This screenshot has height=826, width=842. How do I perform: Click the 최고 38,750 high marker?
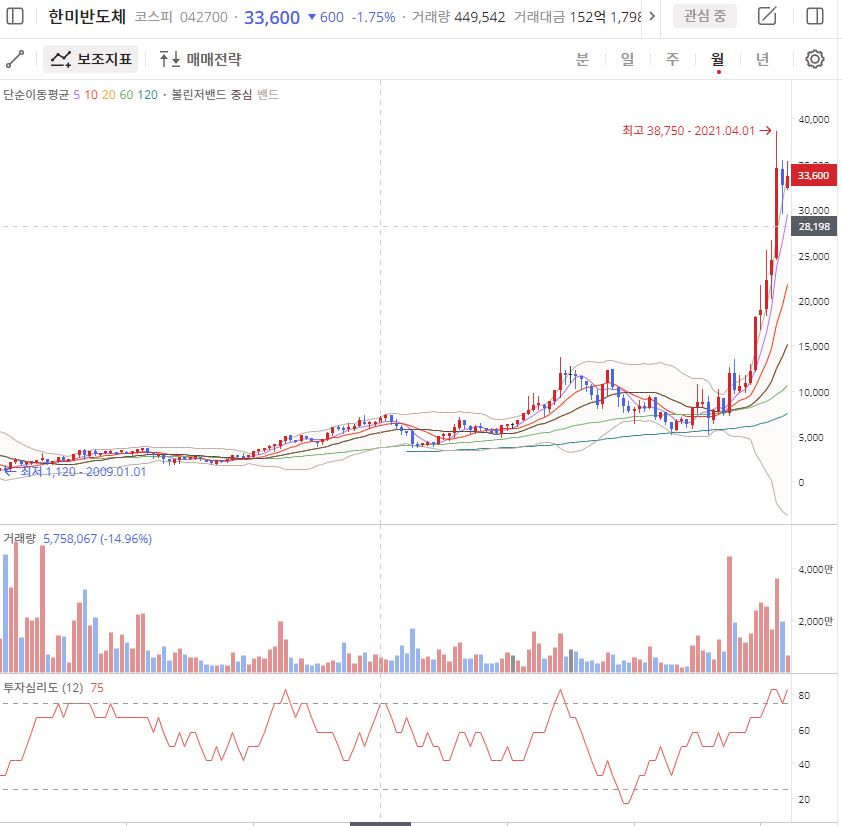(696, 131)
